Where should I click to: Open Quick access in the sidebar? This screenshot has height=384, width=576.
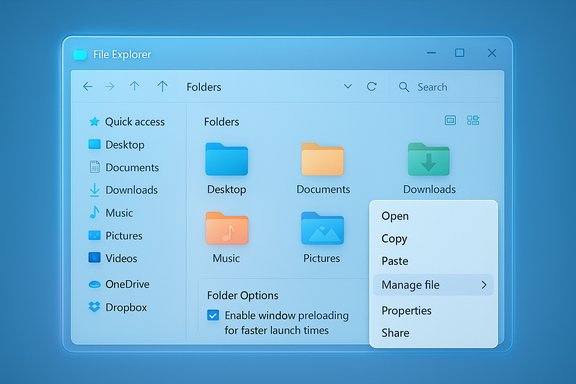[135, 122]
